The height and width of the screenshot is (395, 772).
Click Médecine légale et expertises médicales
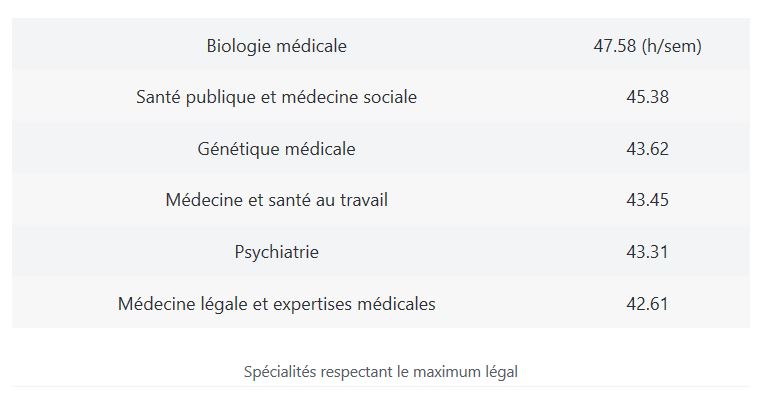point(276,303)
